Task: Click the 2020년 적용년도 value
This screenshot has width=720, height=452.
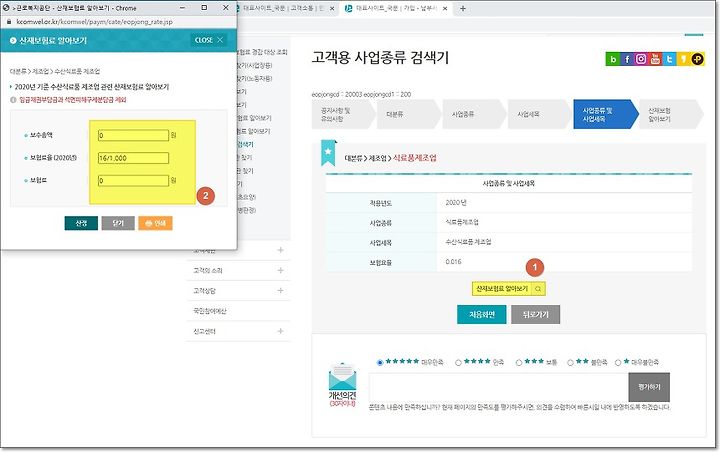Action: point(456,203)
